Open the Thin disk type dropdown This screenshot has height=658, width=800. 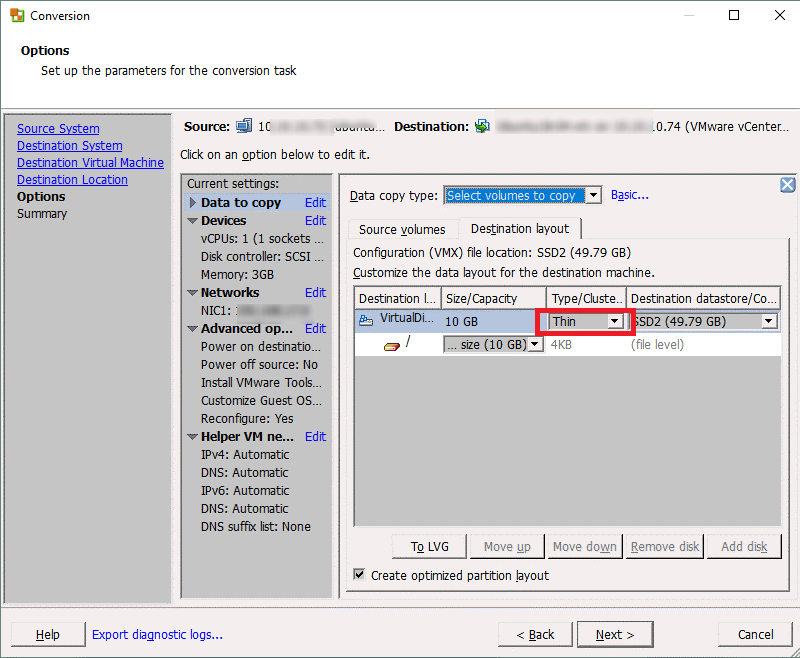click(x=614, y=321)
